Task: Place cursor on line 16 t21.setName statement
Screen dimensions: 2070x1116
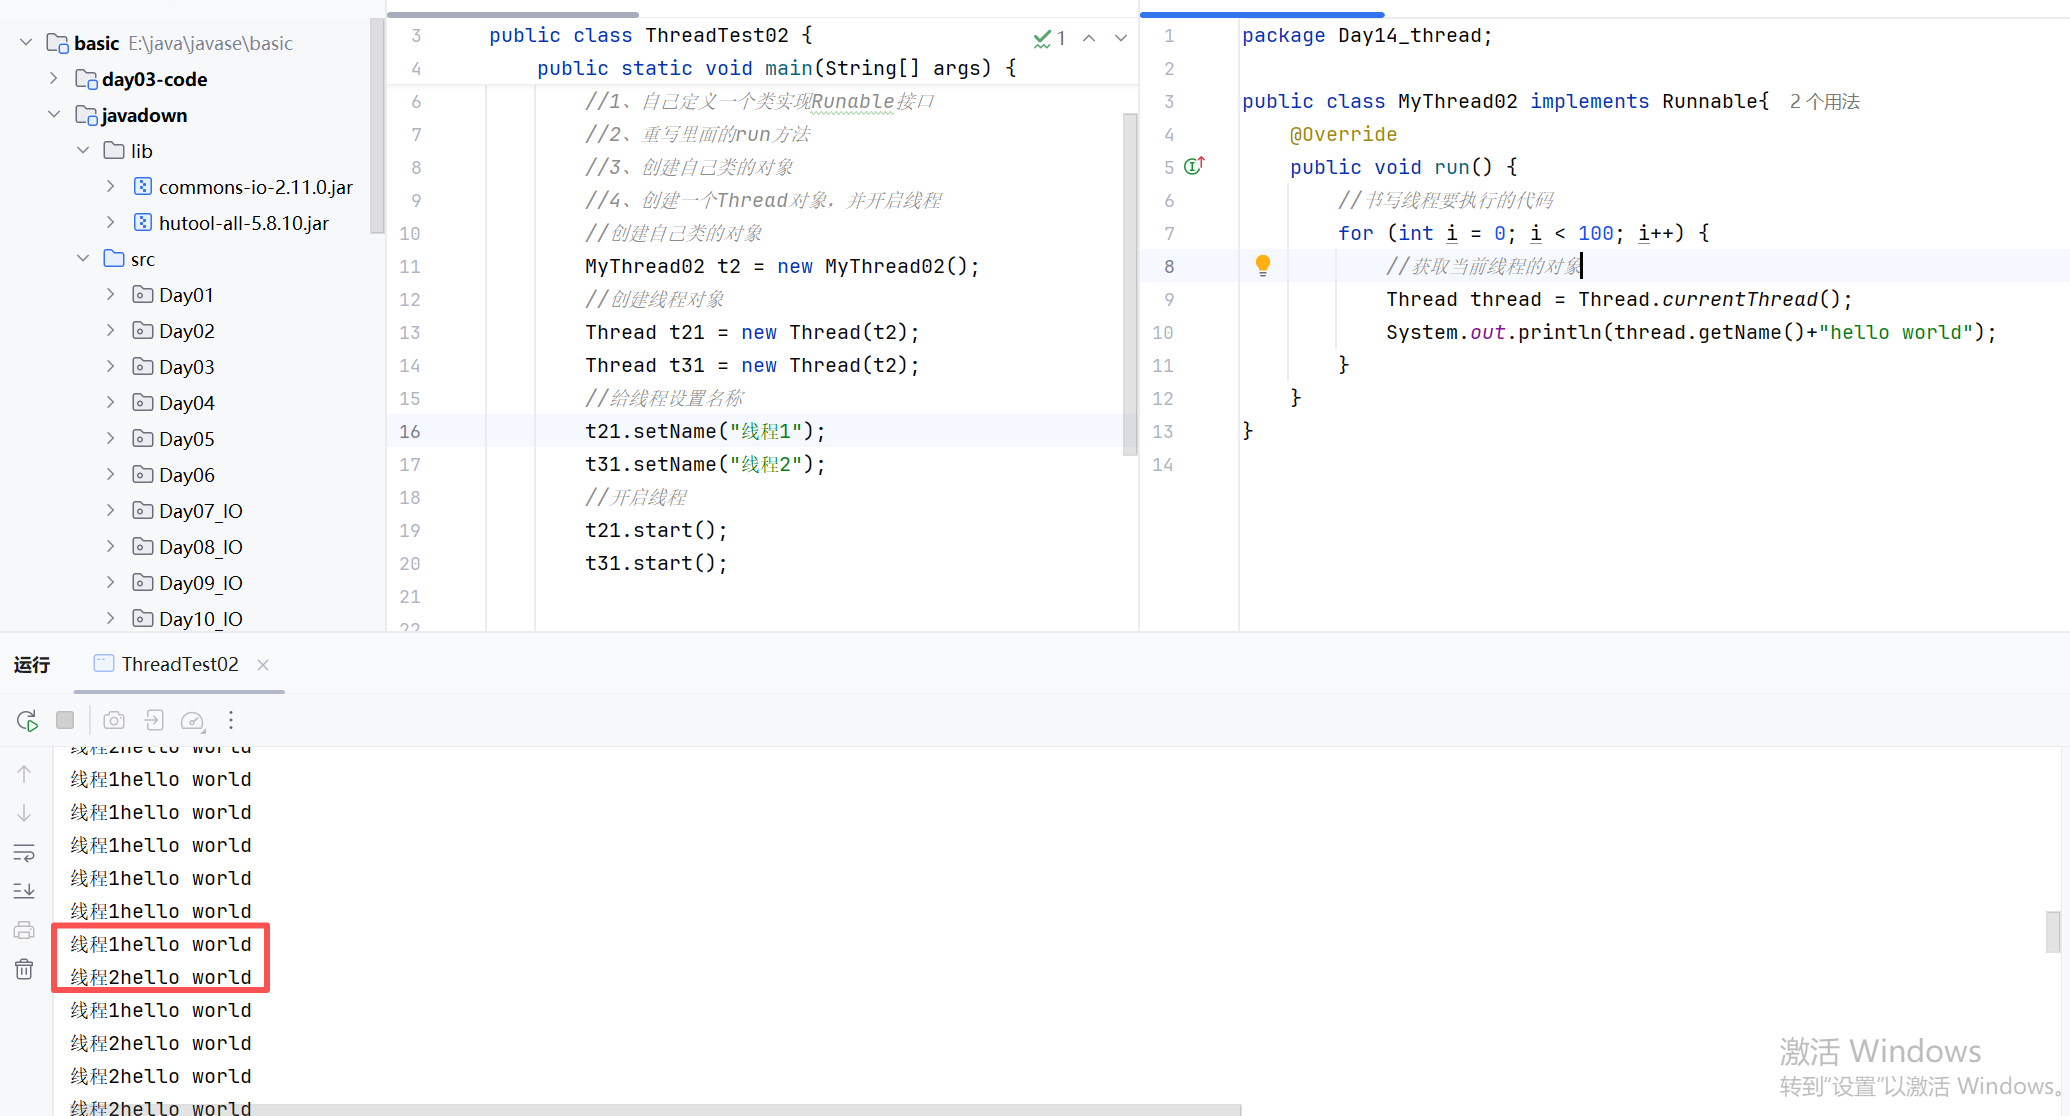Action: pos(705,431)
